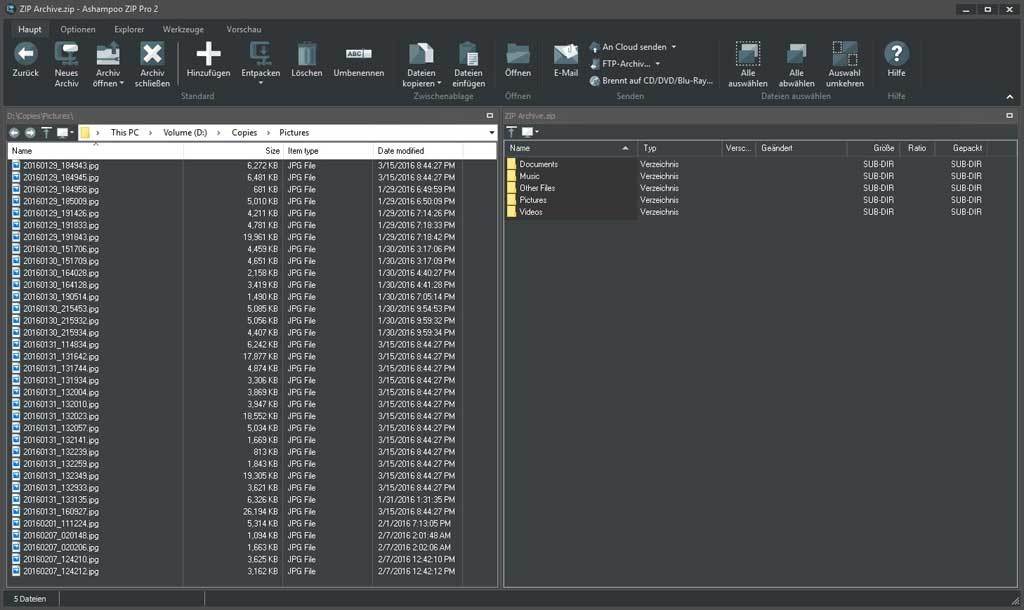Go up one level in archive pane
Screen dimensions: 1024x610
511,132
